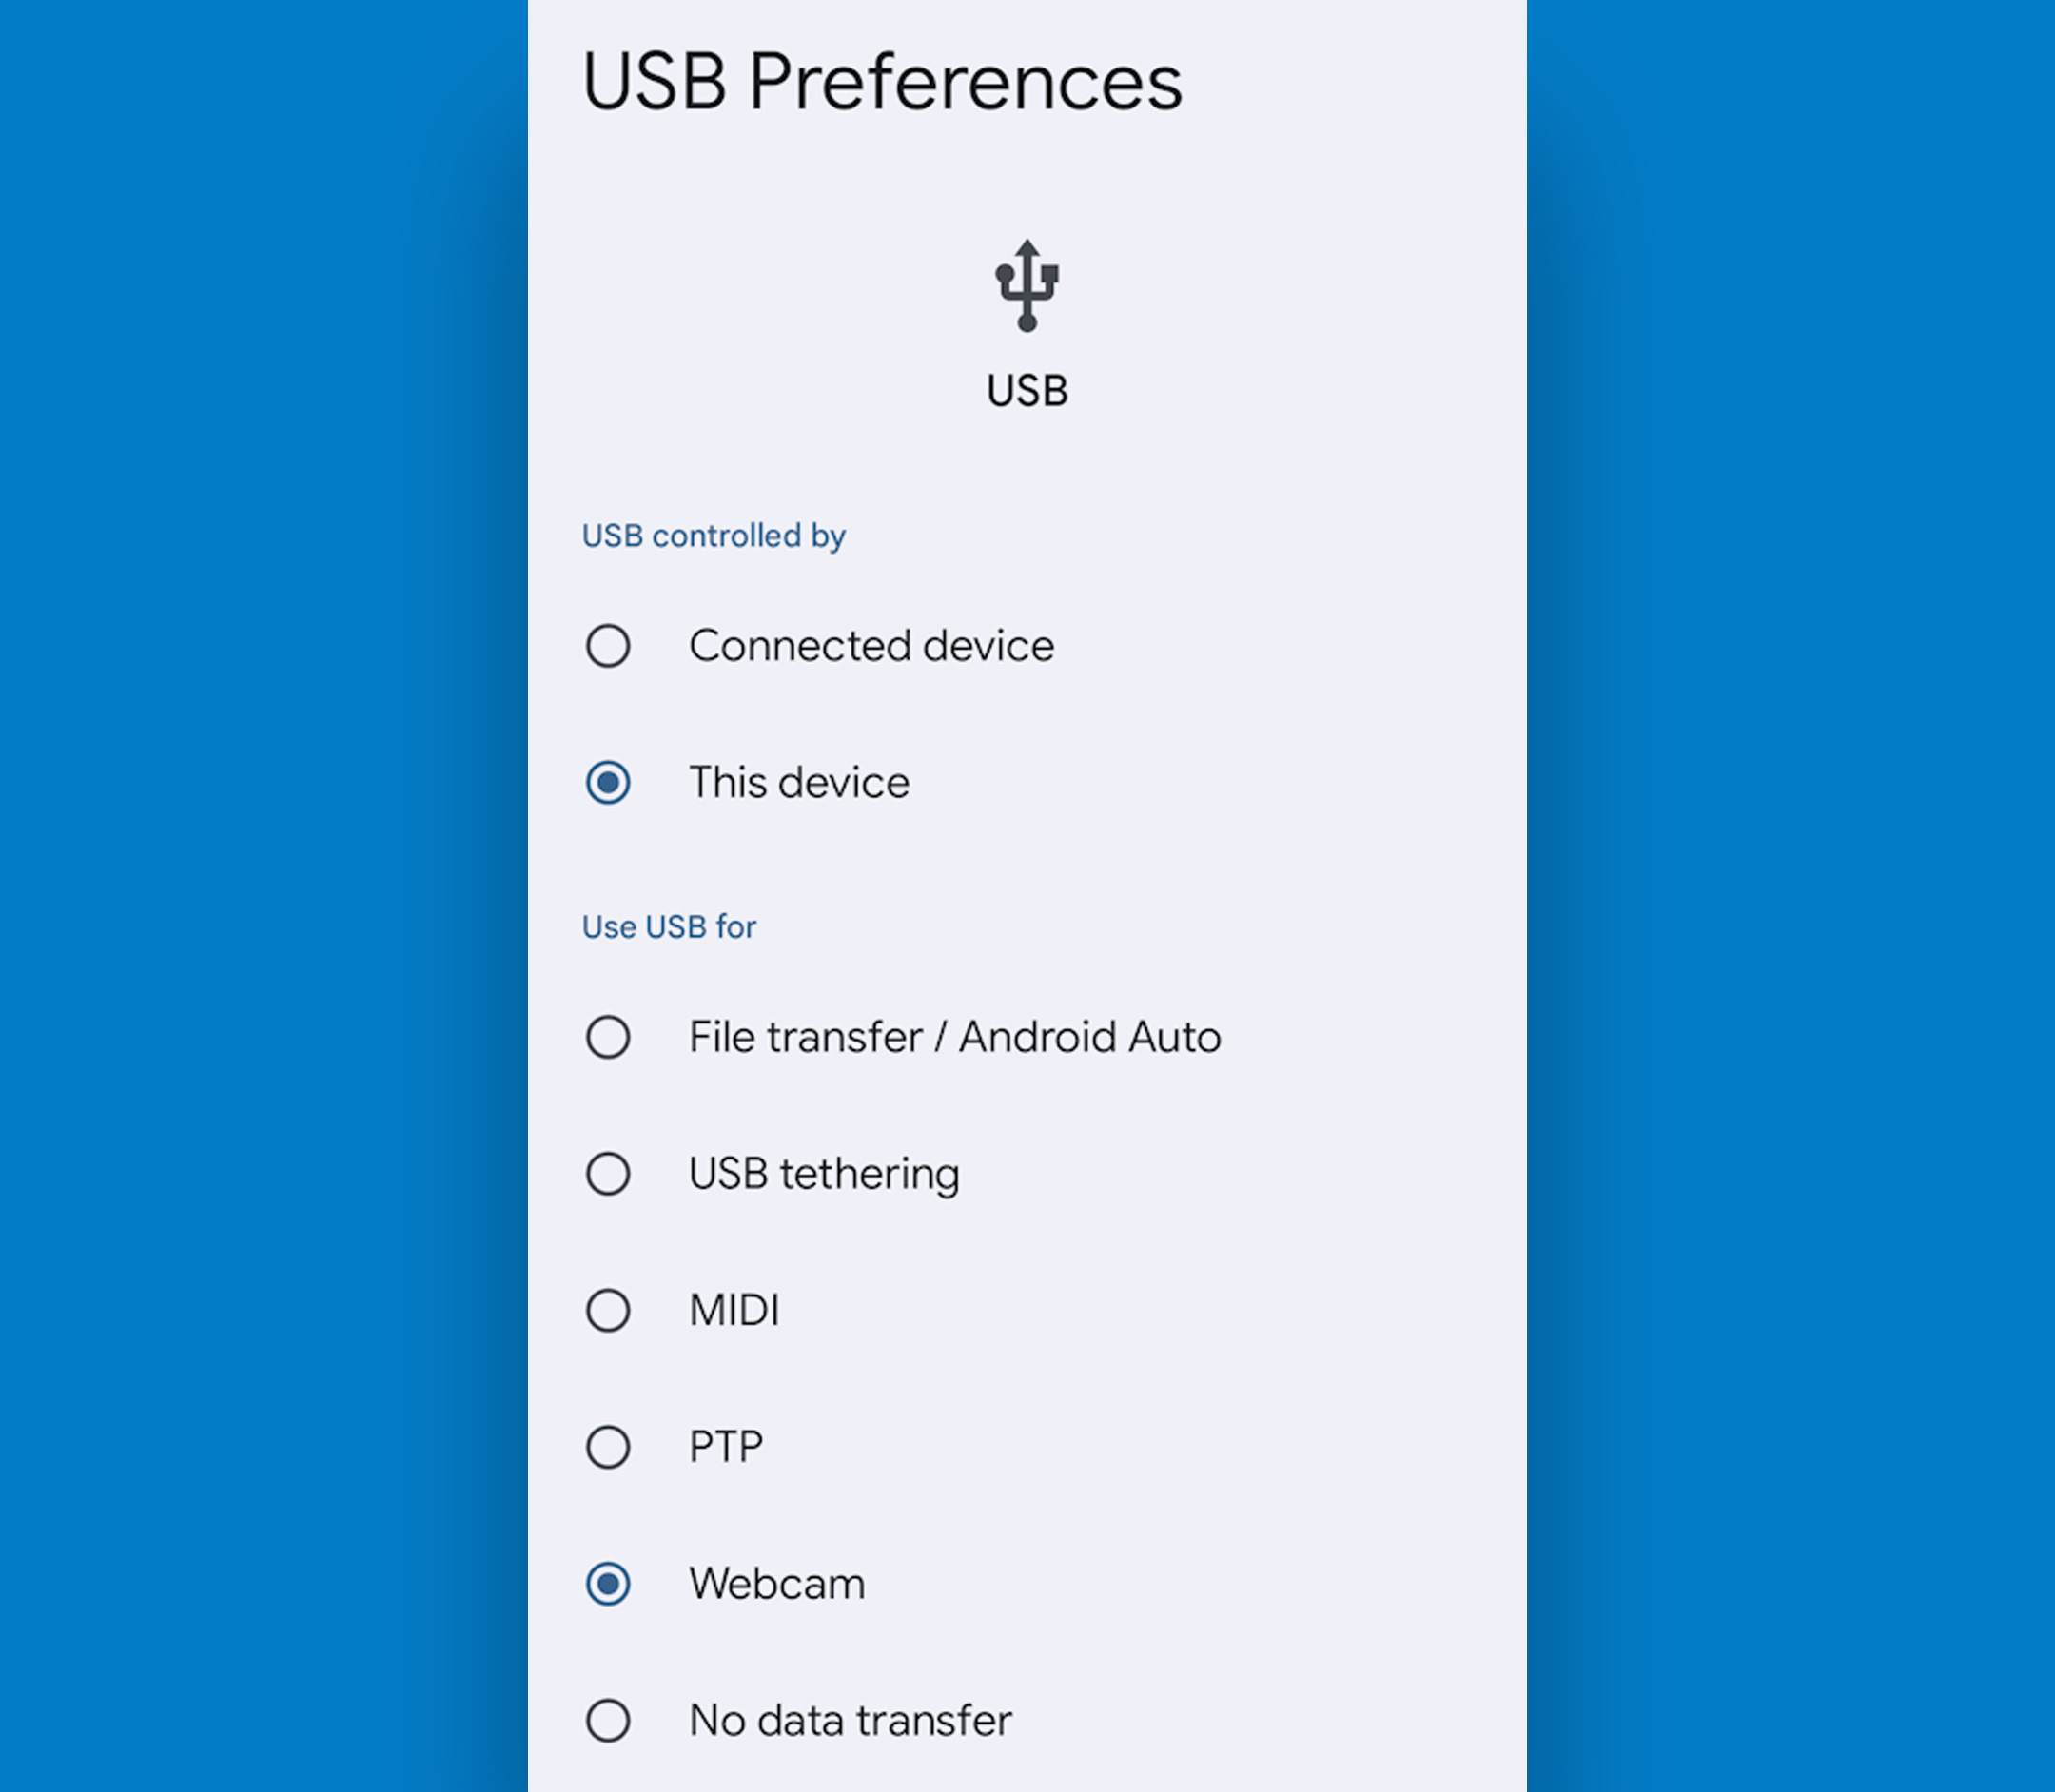Select the Connected device radio button

click(608, 646)
